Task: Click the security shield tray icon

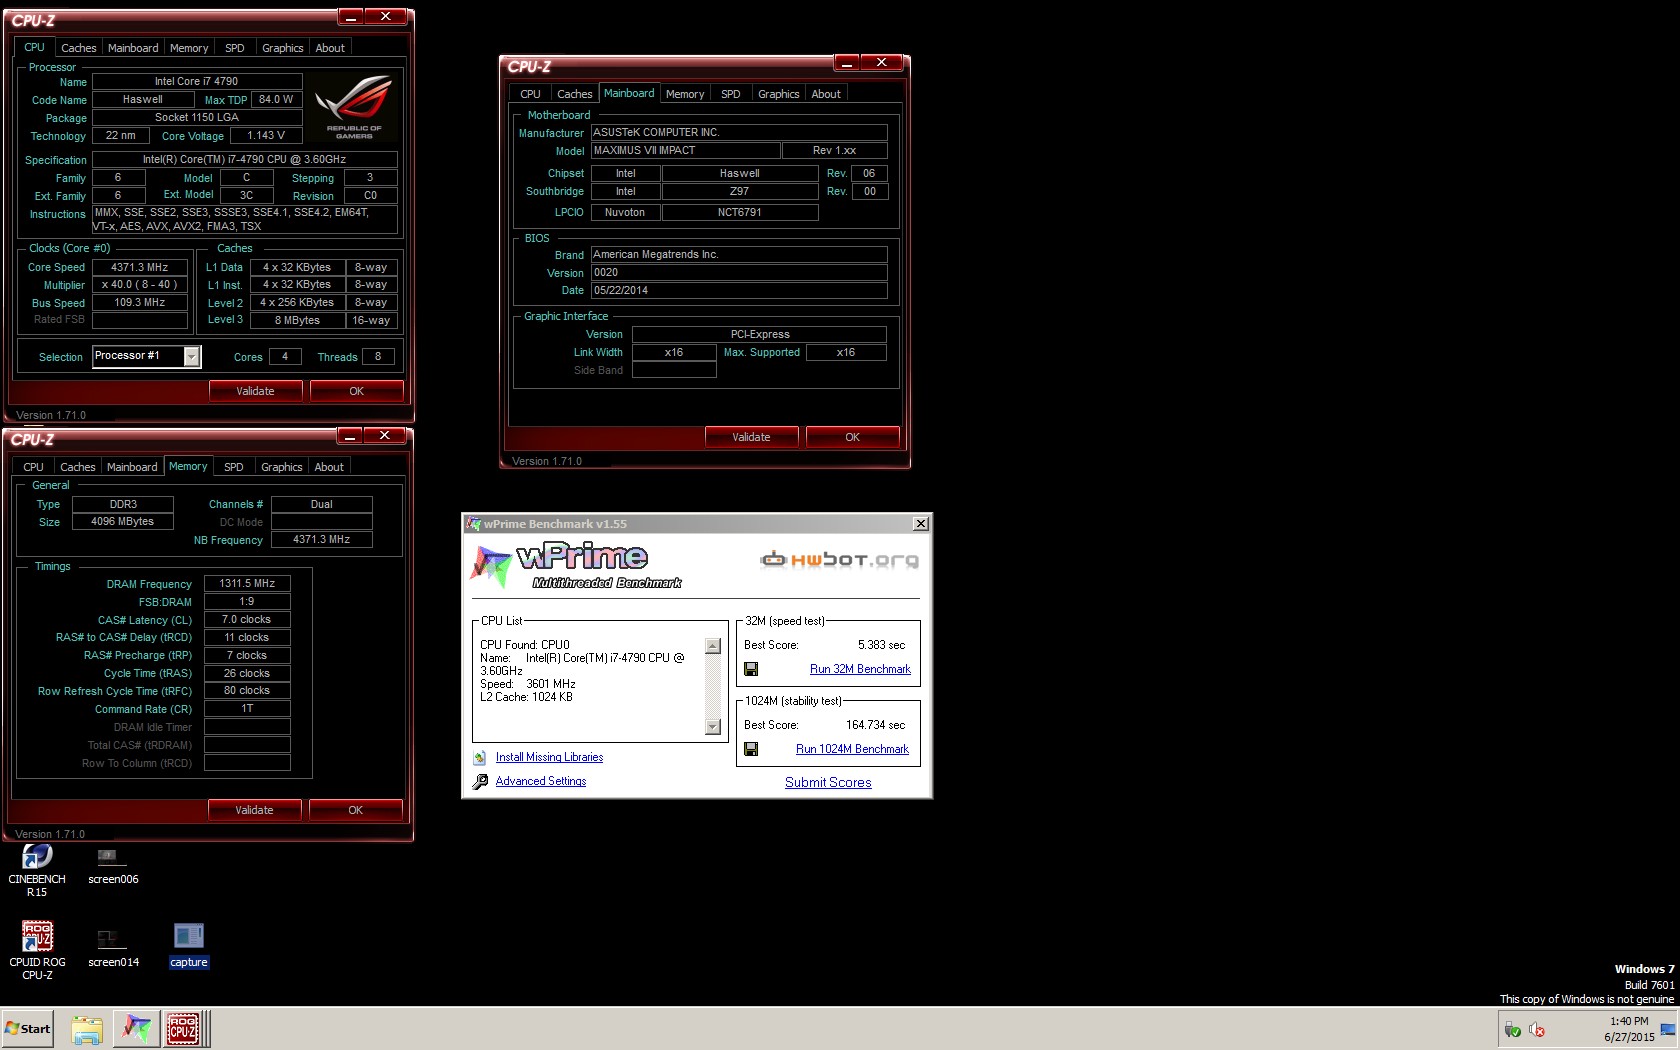Action: click(x=1512, y=1030)
